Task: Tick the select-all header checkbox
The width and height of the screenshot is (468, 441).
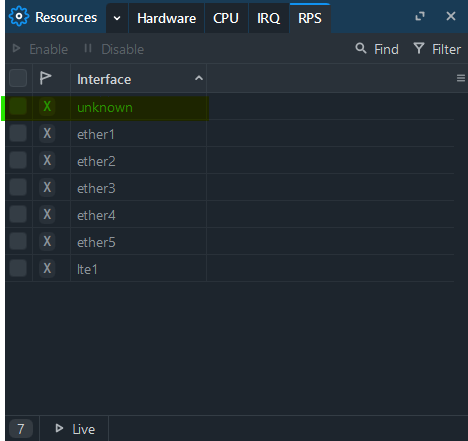Action: tap(18, 78)
